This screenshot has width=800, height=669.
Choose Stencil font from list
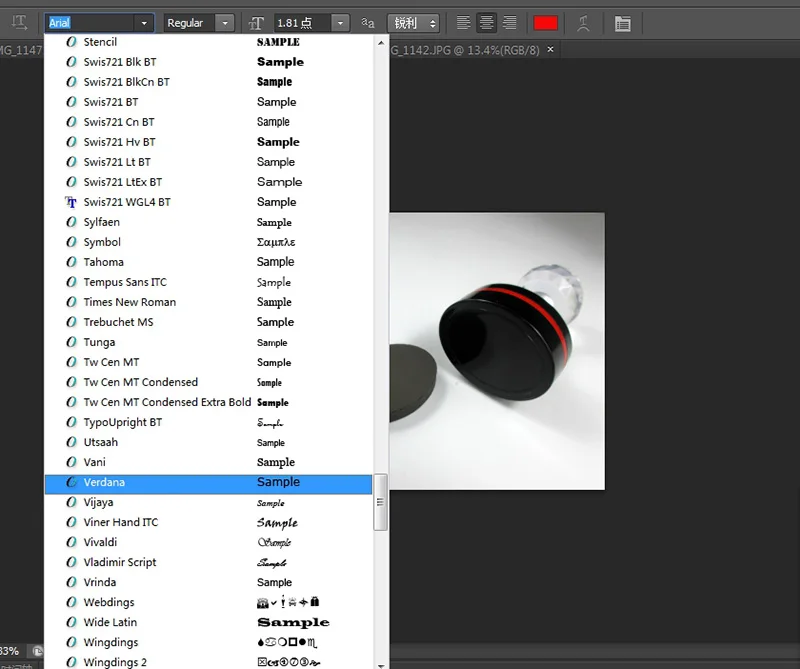(208, 42)
